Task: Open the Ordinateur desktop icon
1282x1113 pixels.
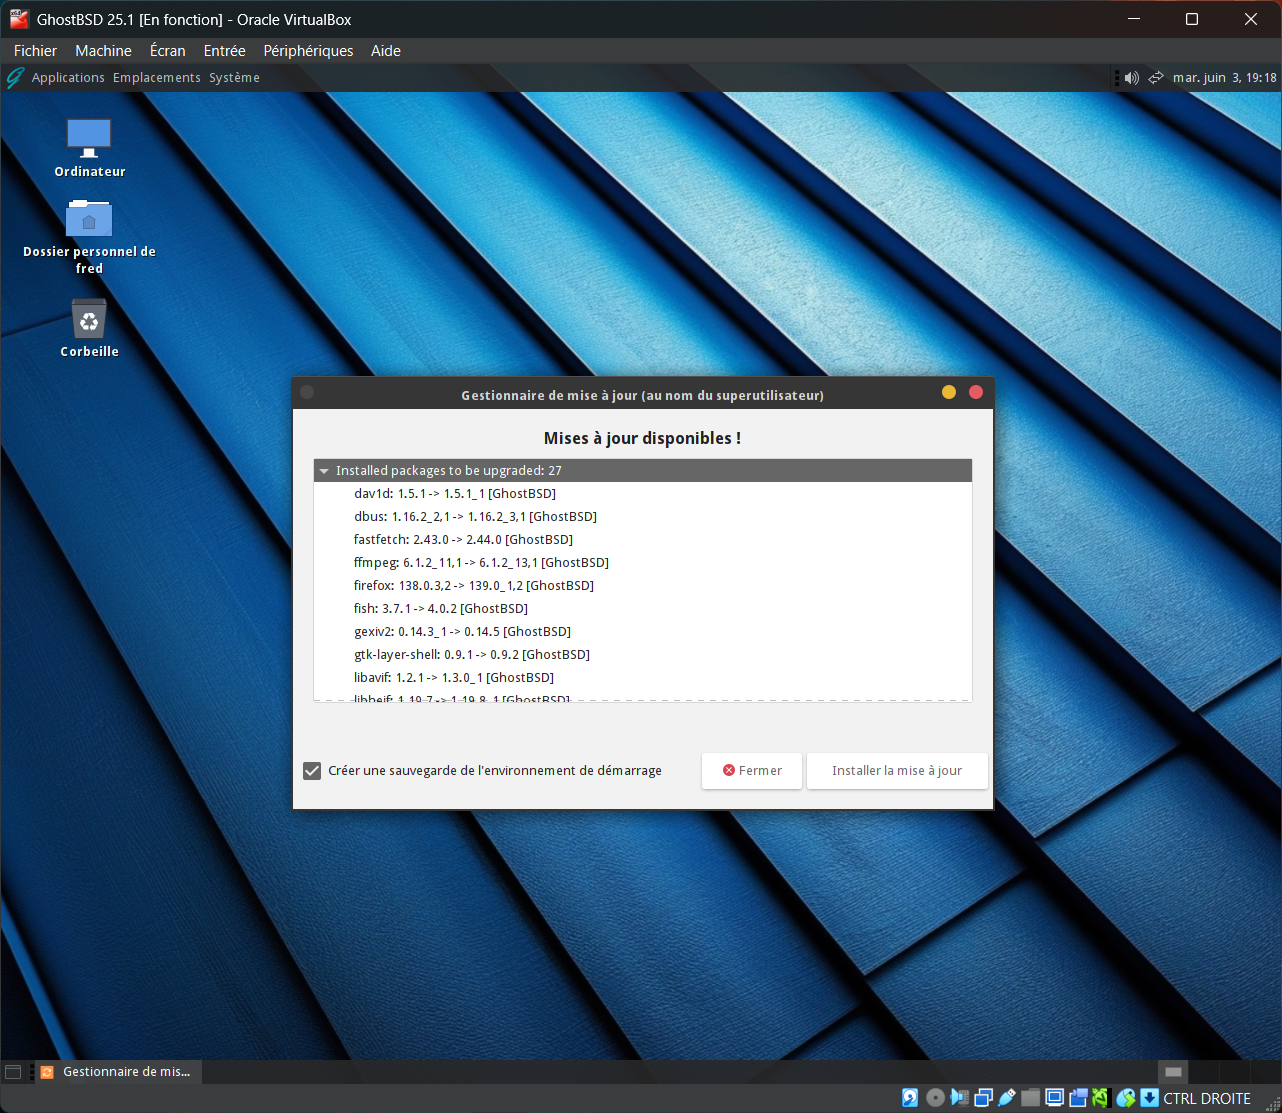Action: pyautogui.click(x=89, y=137)
